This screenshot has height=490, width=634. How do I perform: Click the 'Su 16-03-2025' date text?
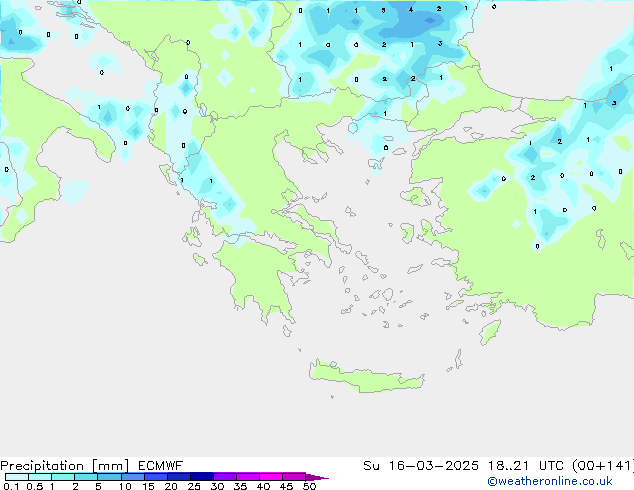pos(421,466)
